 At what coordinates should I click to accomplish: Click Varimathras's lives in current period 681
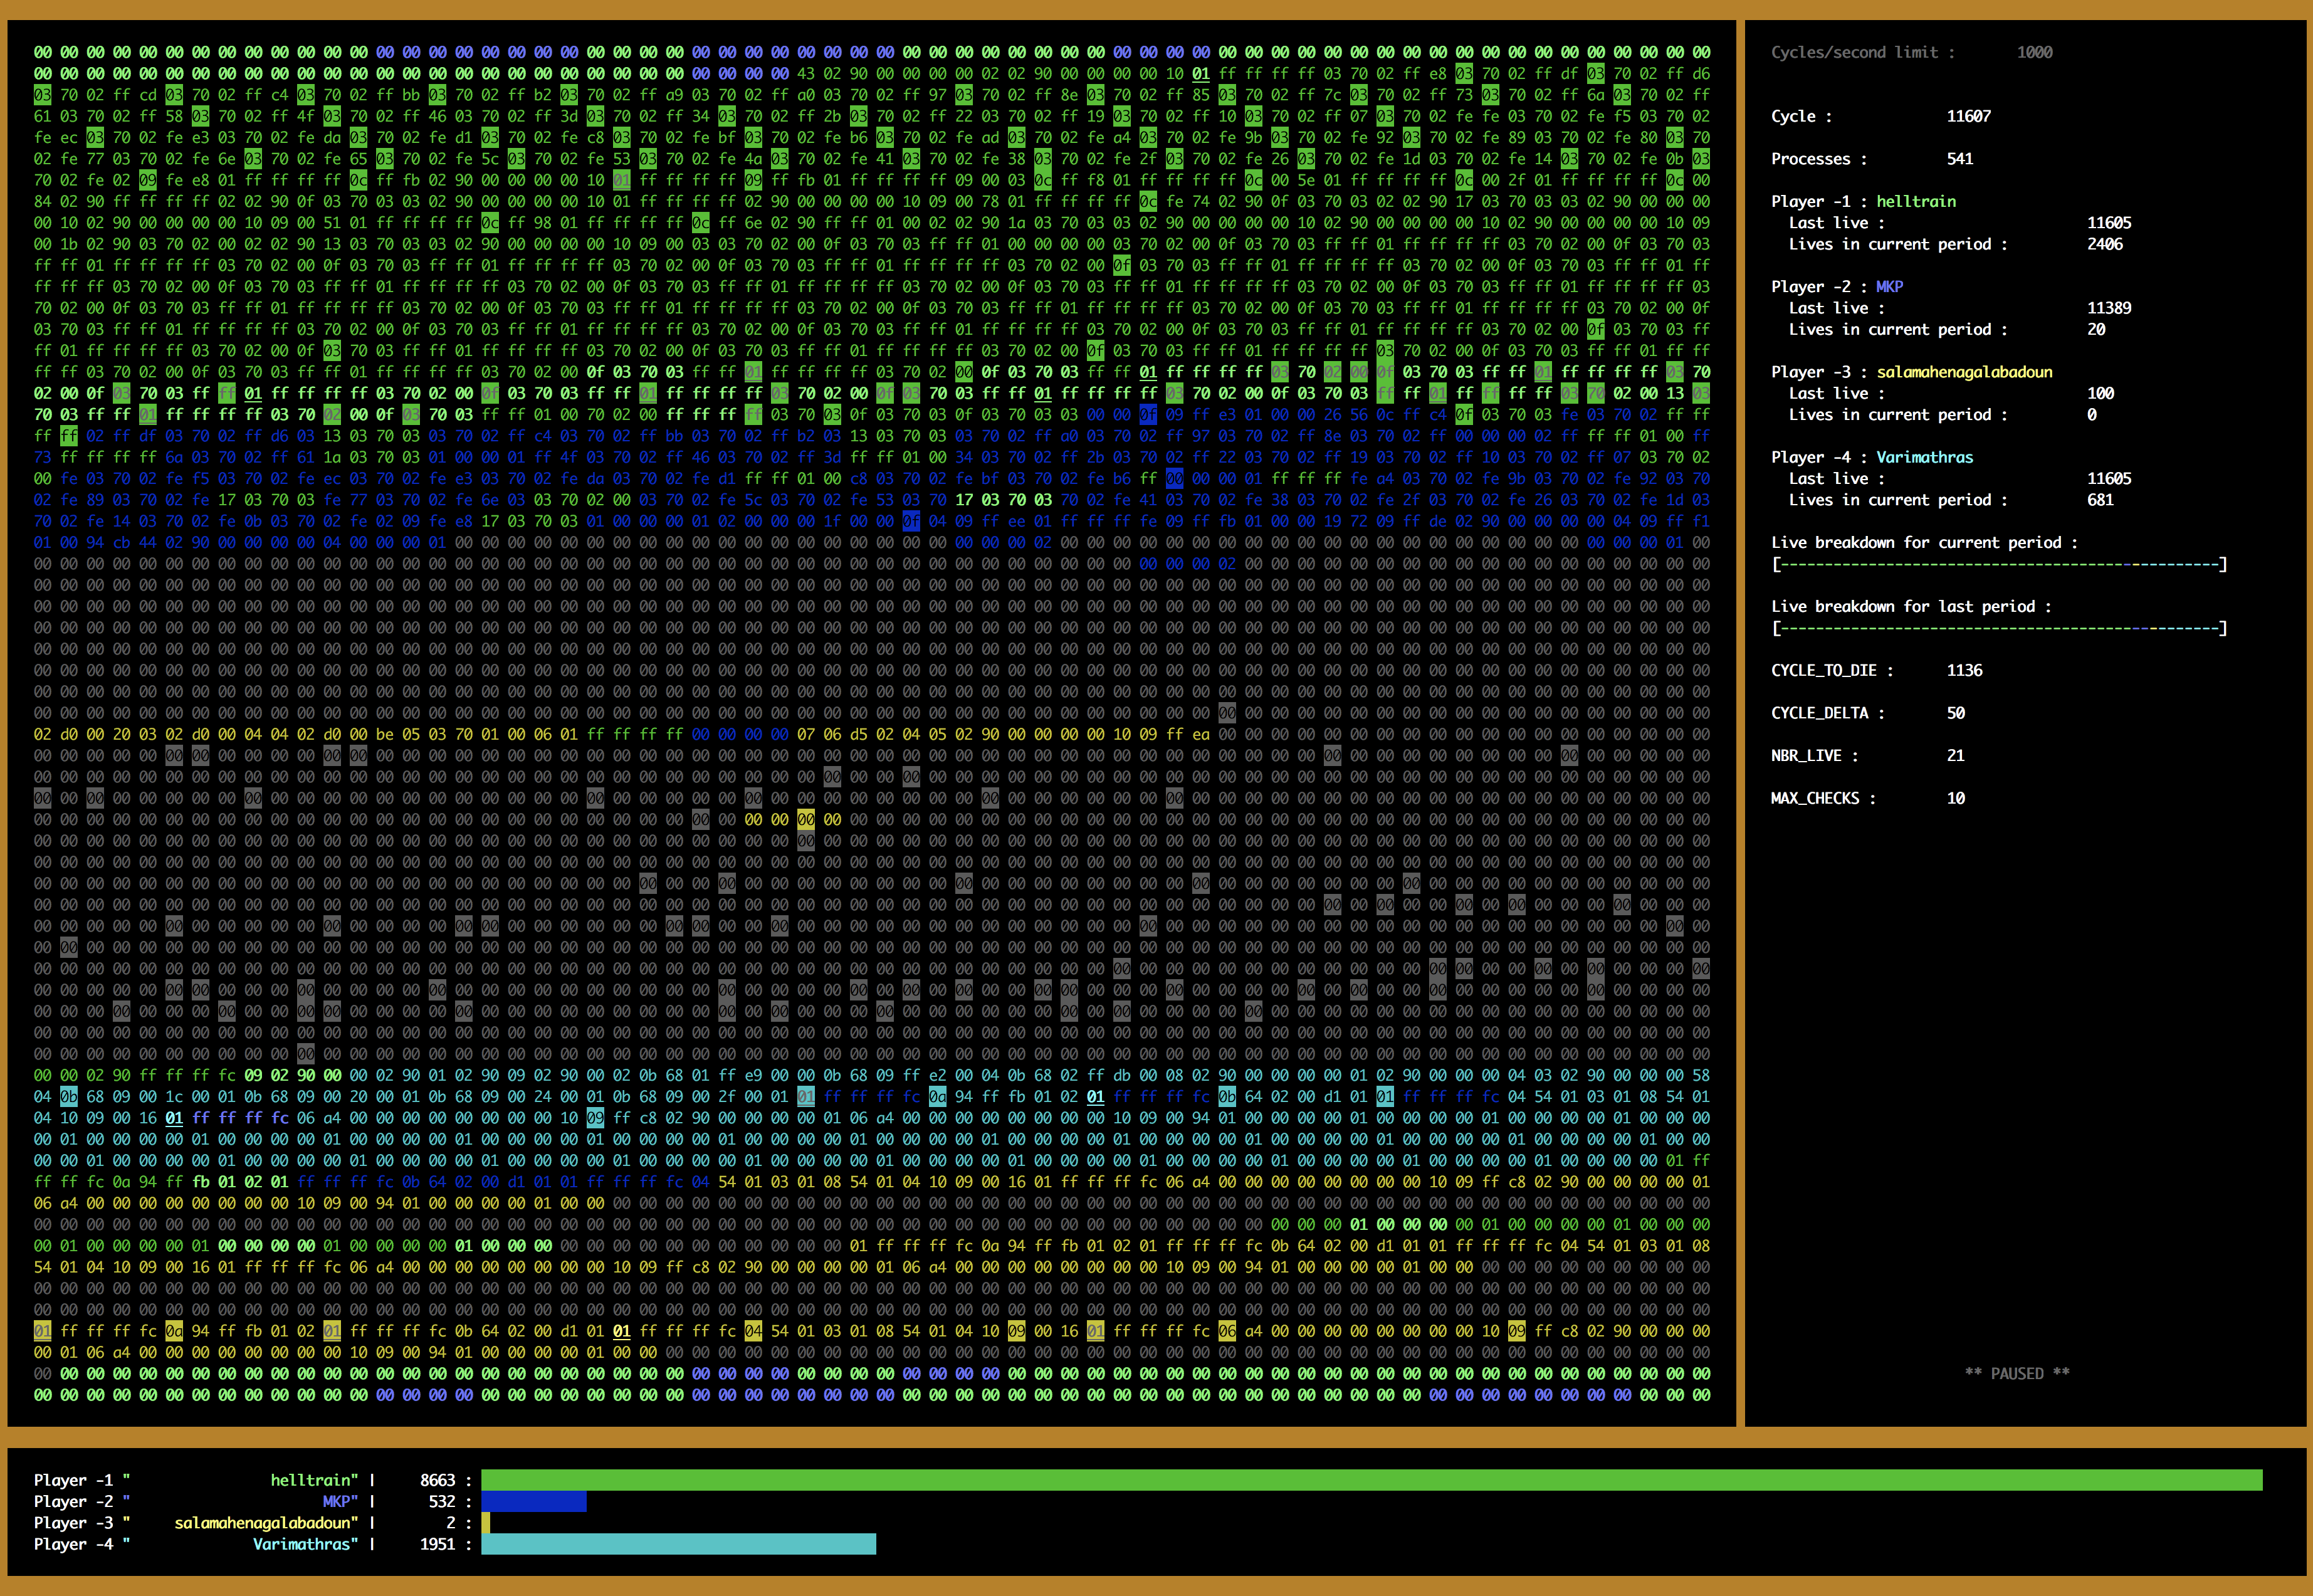(x=2100, y=500)
